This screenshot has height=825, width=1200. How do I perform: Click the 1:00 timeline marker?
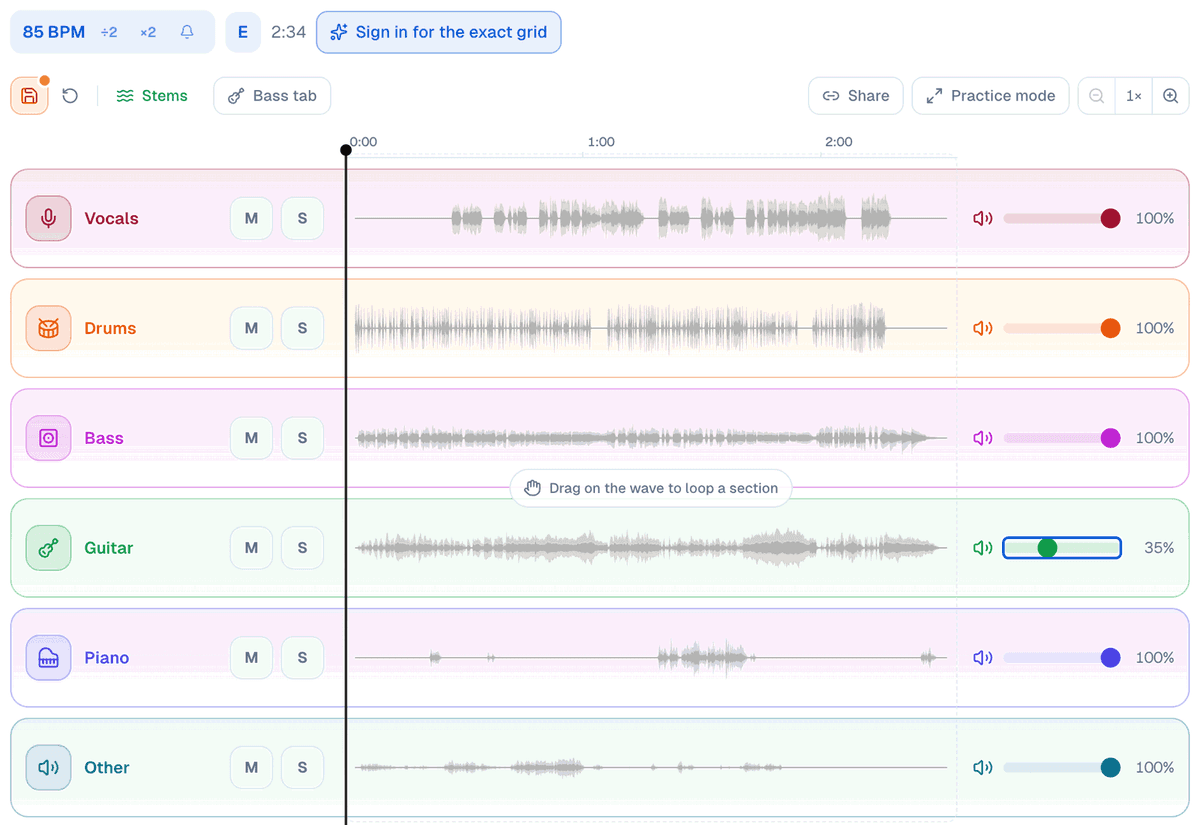point(601,142)
